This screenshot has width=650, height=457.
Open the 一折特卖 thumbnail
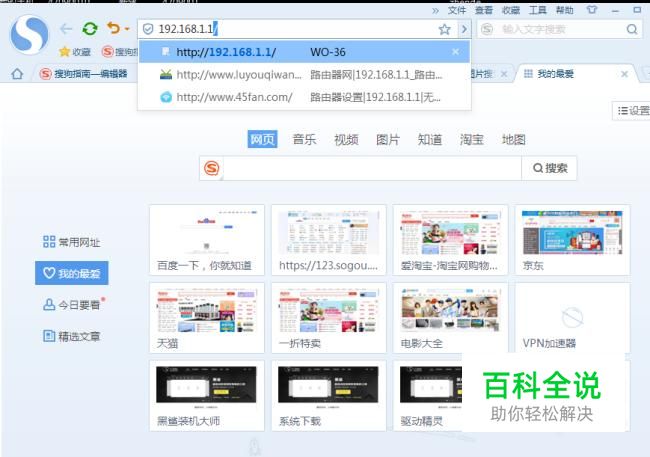(x=329, y=318)
